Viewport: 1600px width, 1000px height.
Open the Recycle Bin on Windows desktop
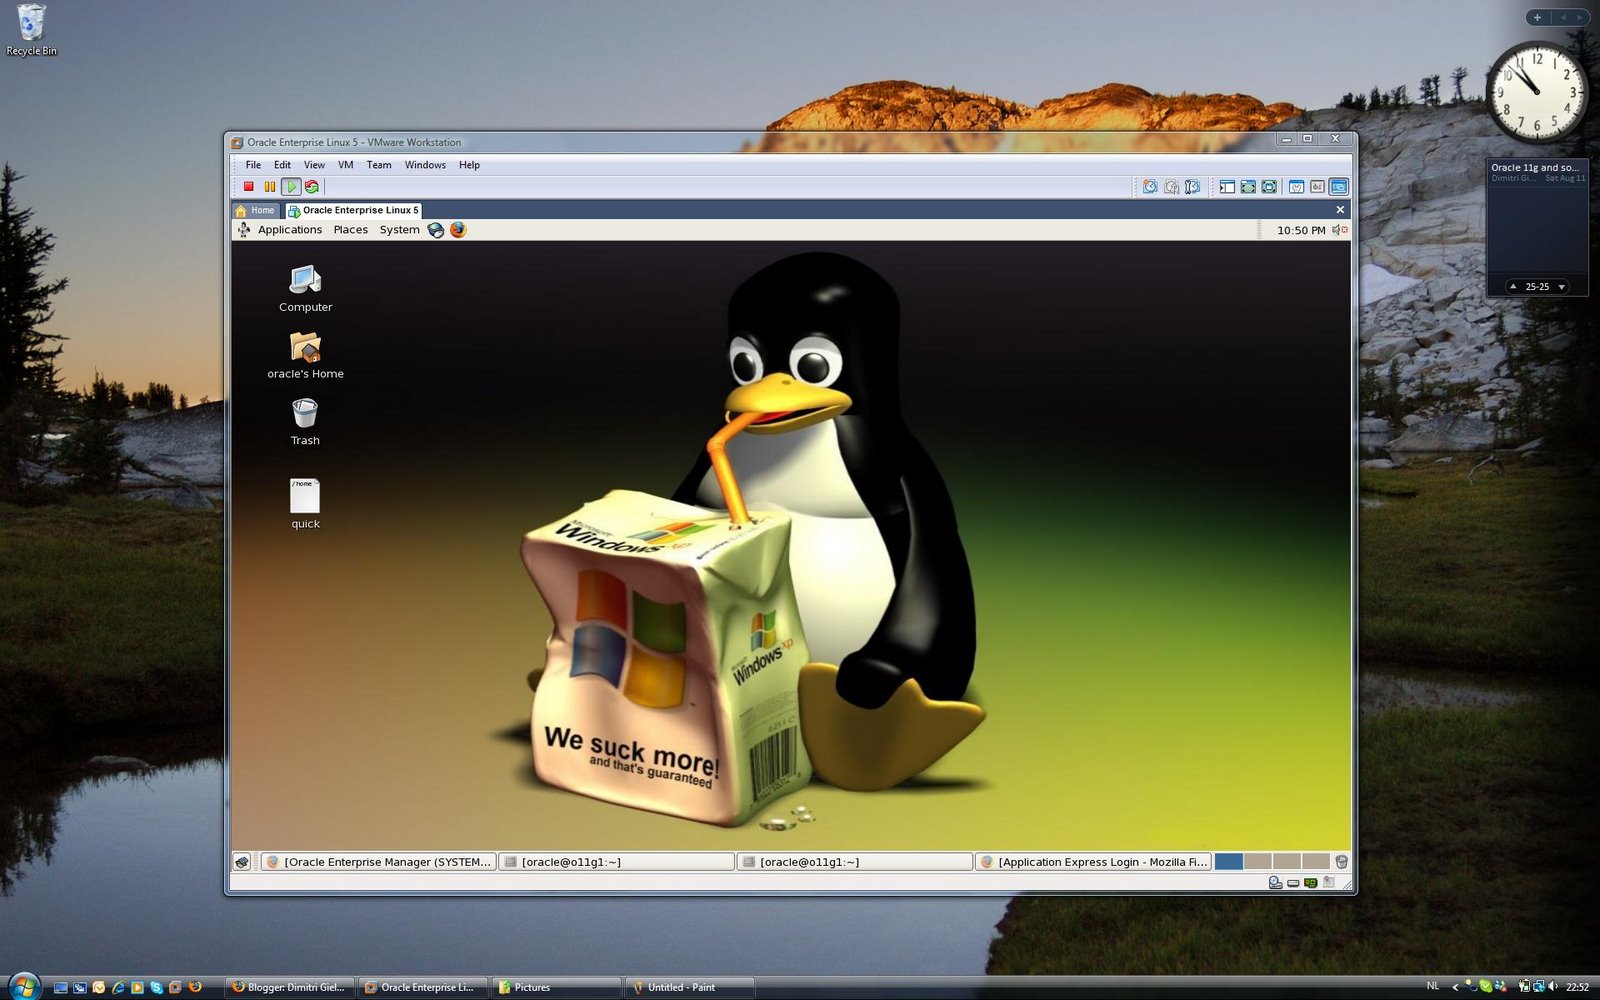31,30
